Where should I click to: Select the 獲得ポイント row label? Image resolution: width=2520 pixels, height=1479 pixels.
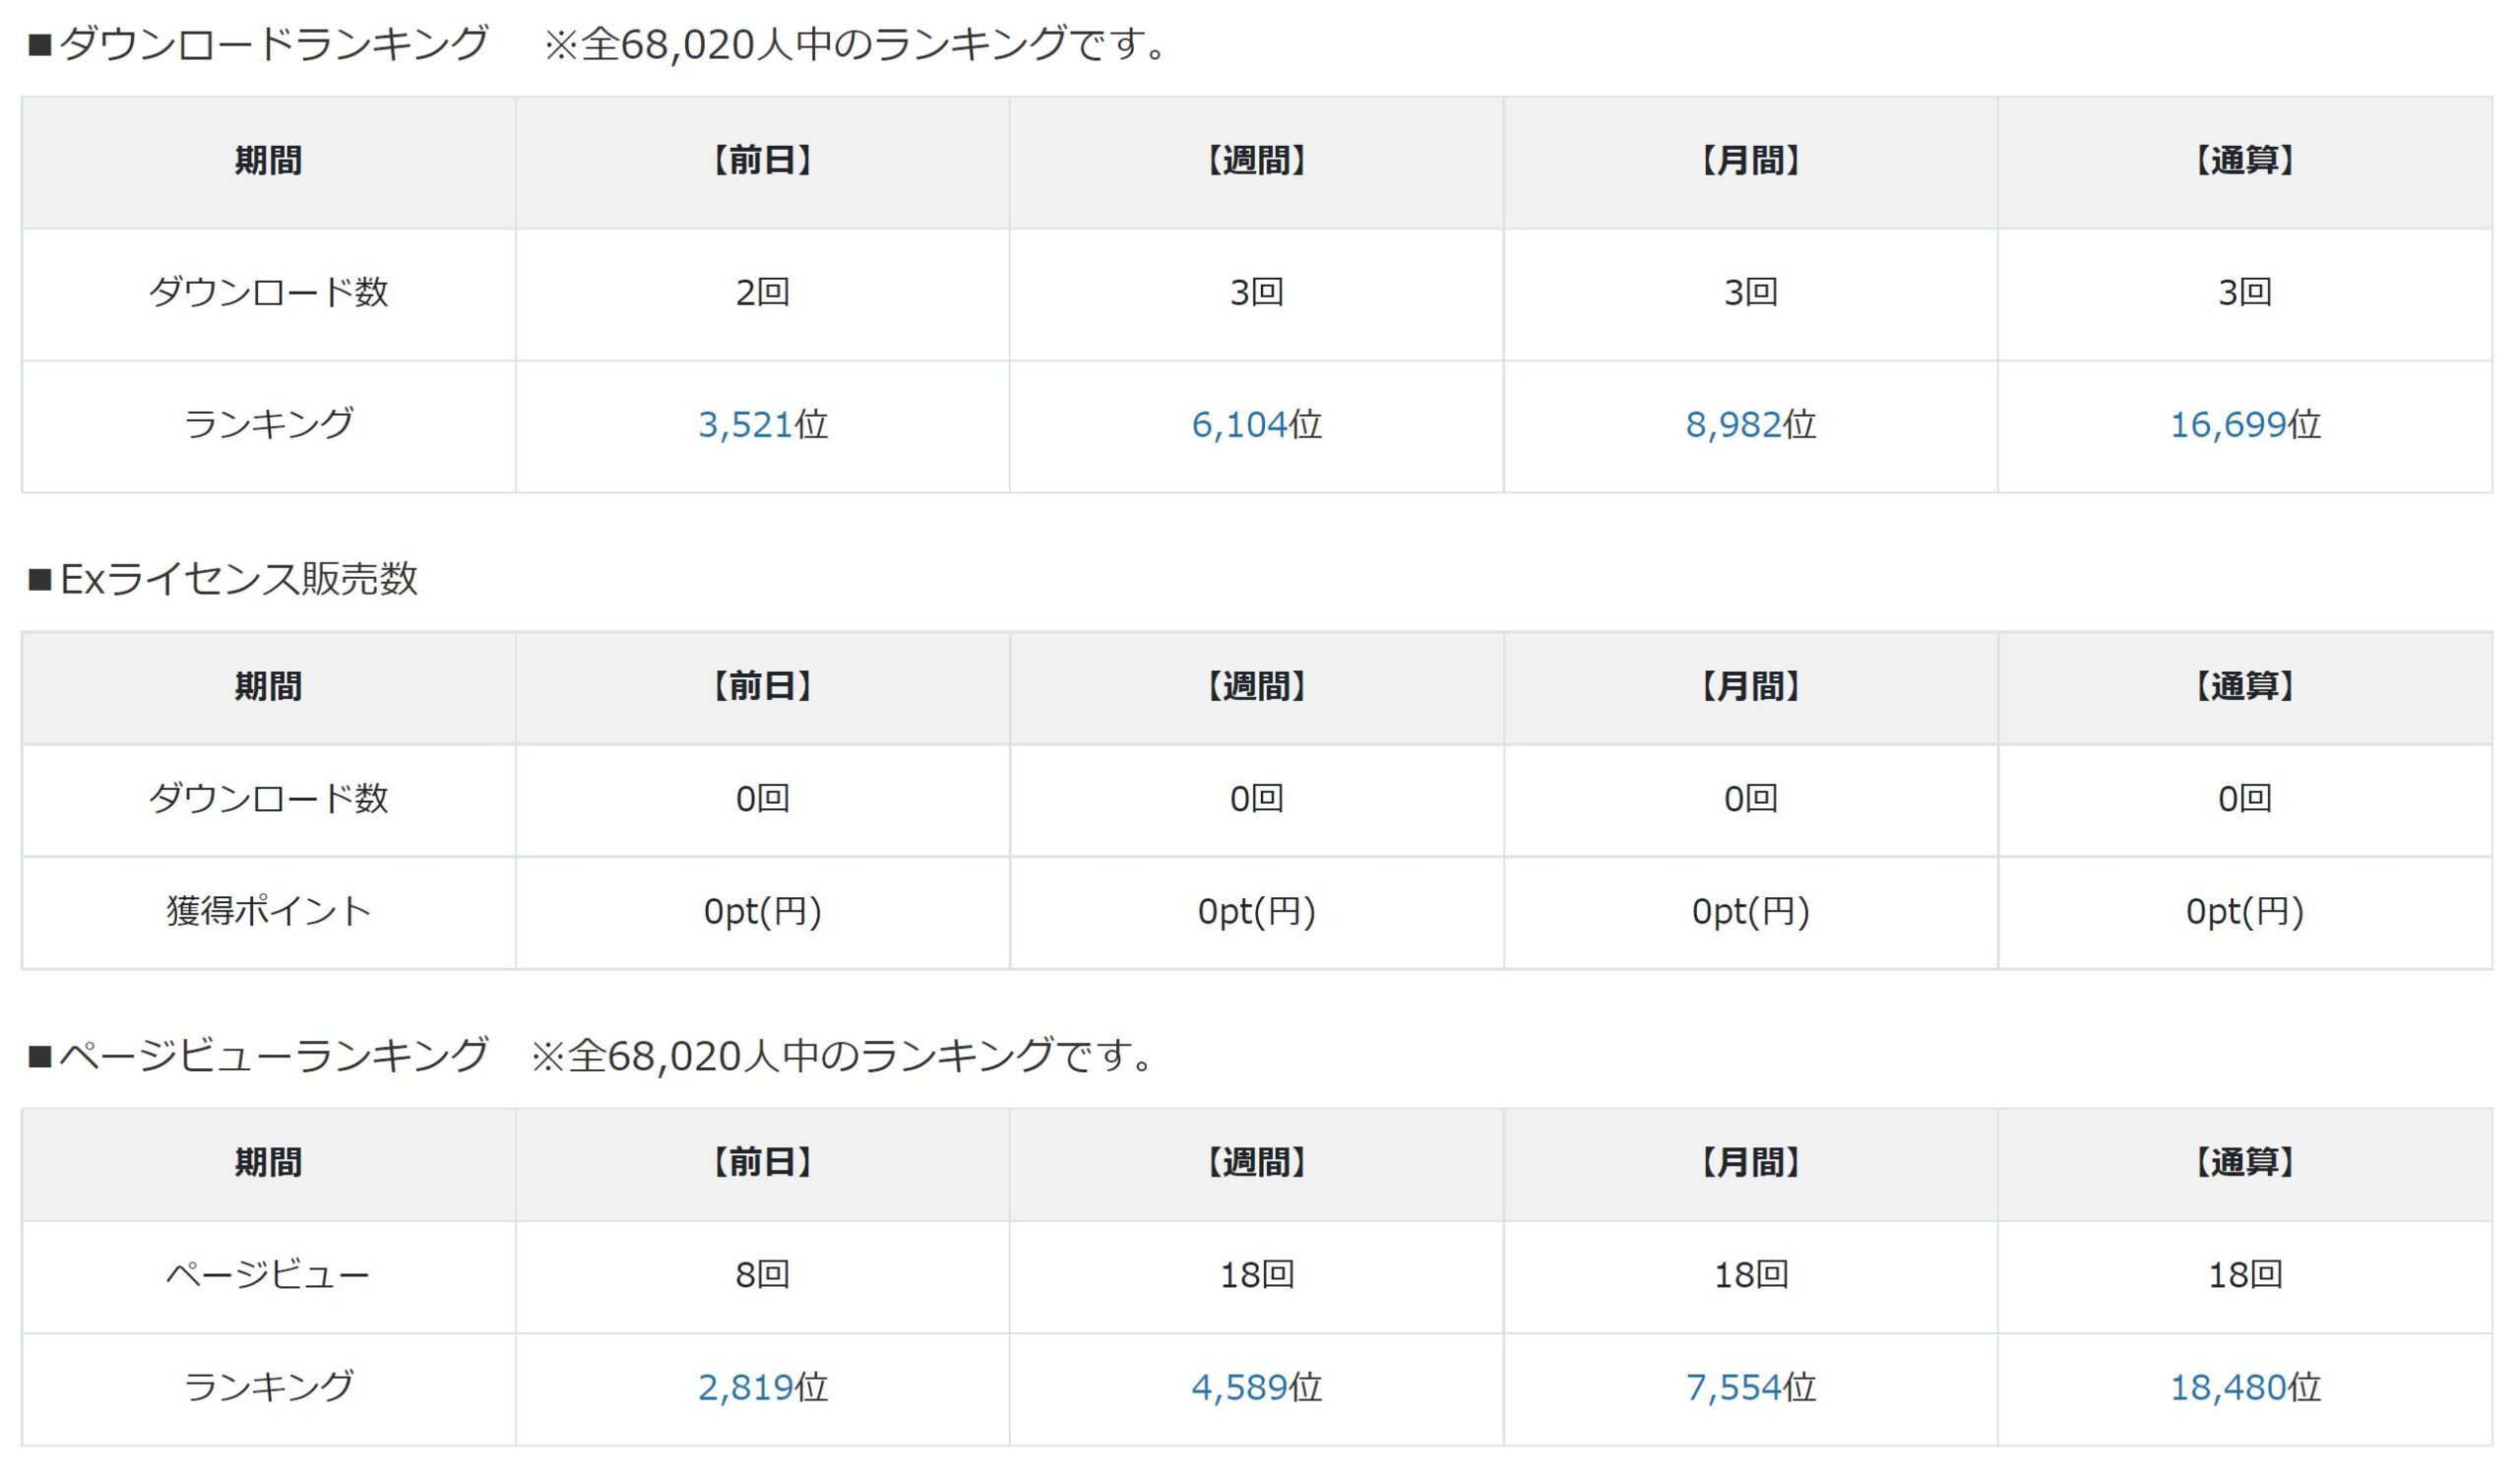tap(268, 911)
